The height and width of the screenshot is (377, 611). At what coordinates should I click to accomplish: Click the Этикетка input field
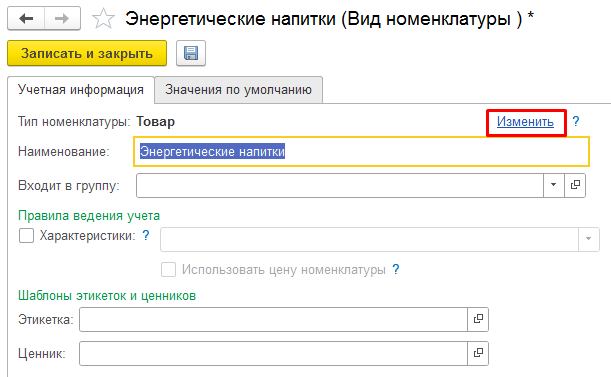click(273, 319)
